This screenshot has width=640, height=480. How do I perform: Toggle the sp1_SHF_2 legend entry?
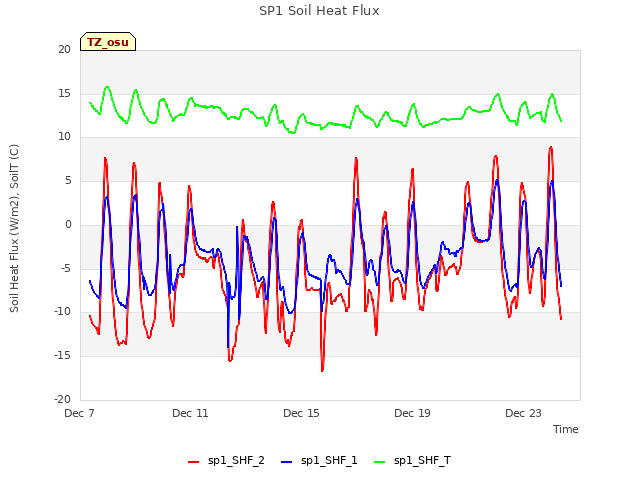226,461
